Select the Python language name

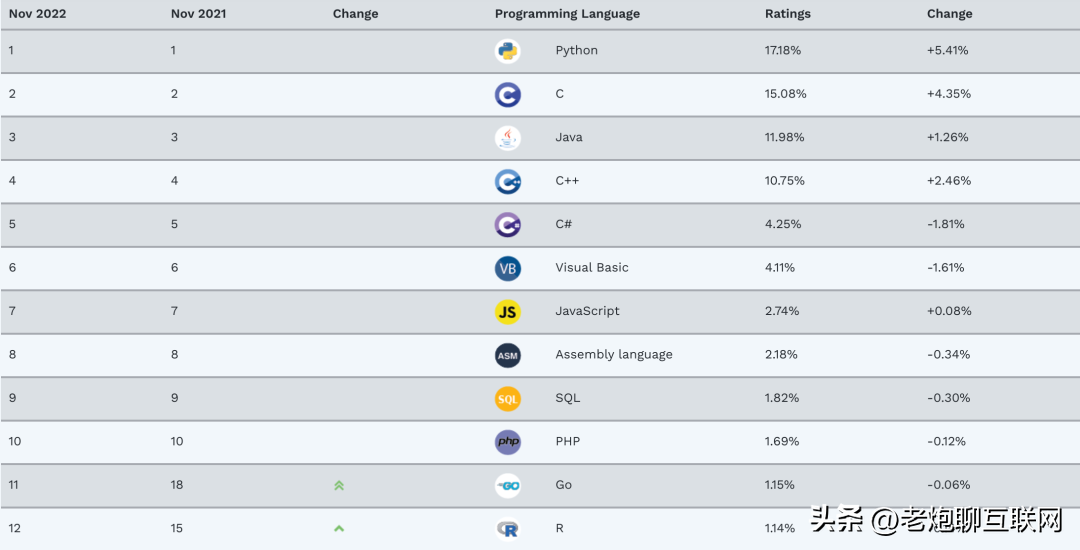point(576,50)
